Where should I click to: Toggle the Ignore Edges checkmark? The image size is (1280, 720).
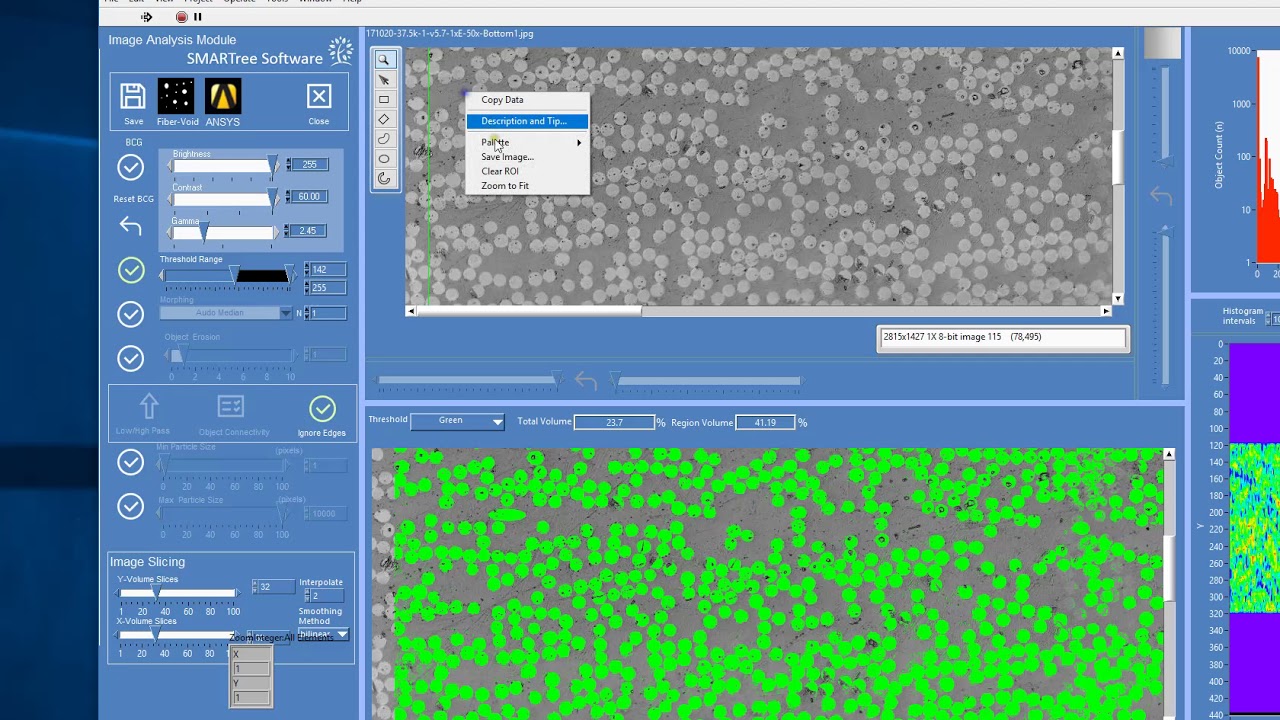[x=322, y=408]
